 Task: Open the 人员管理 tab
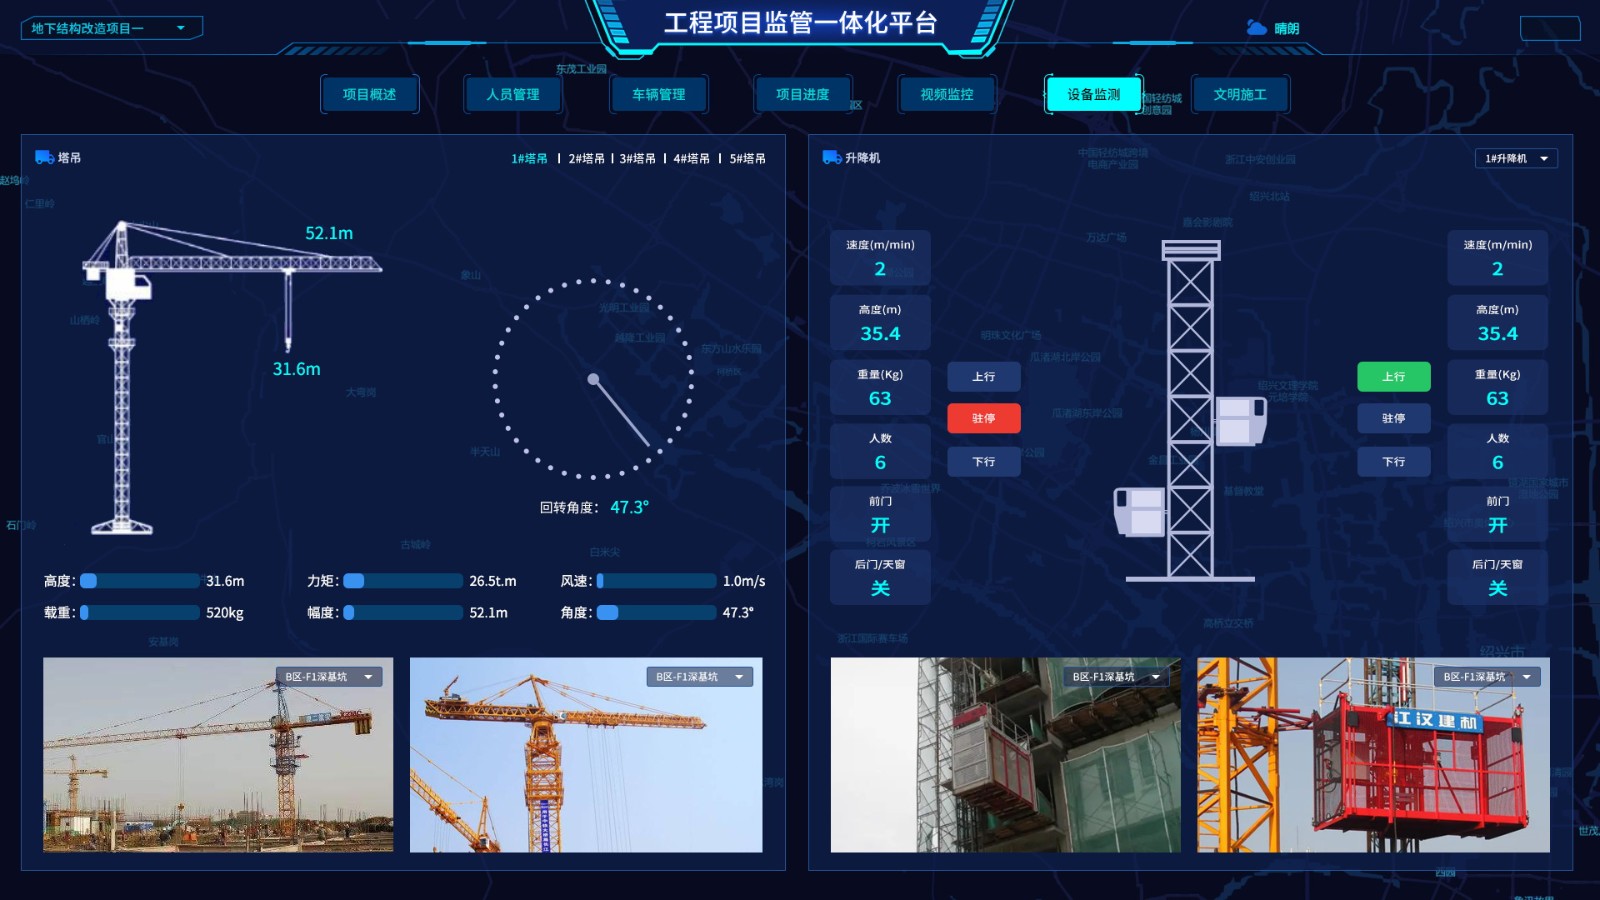click(x=513, y=94)
